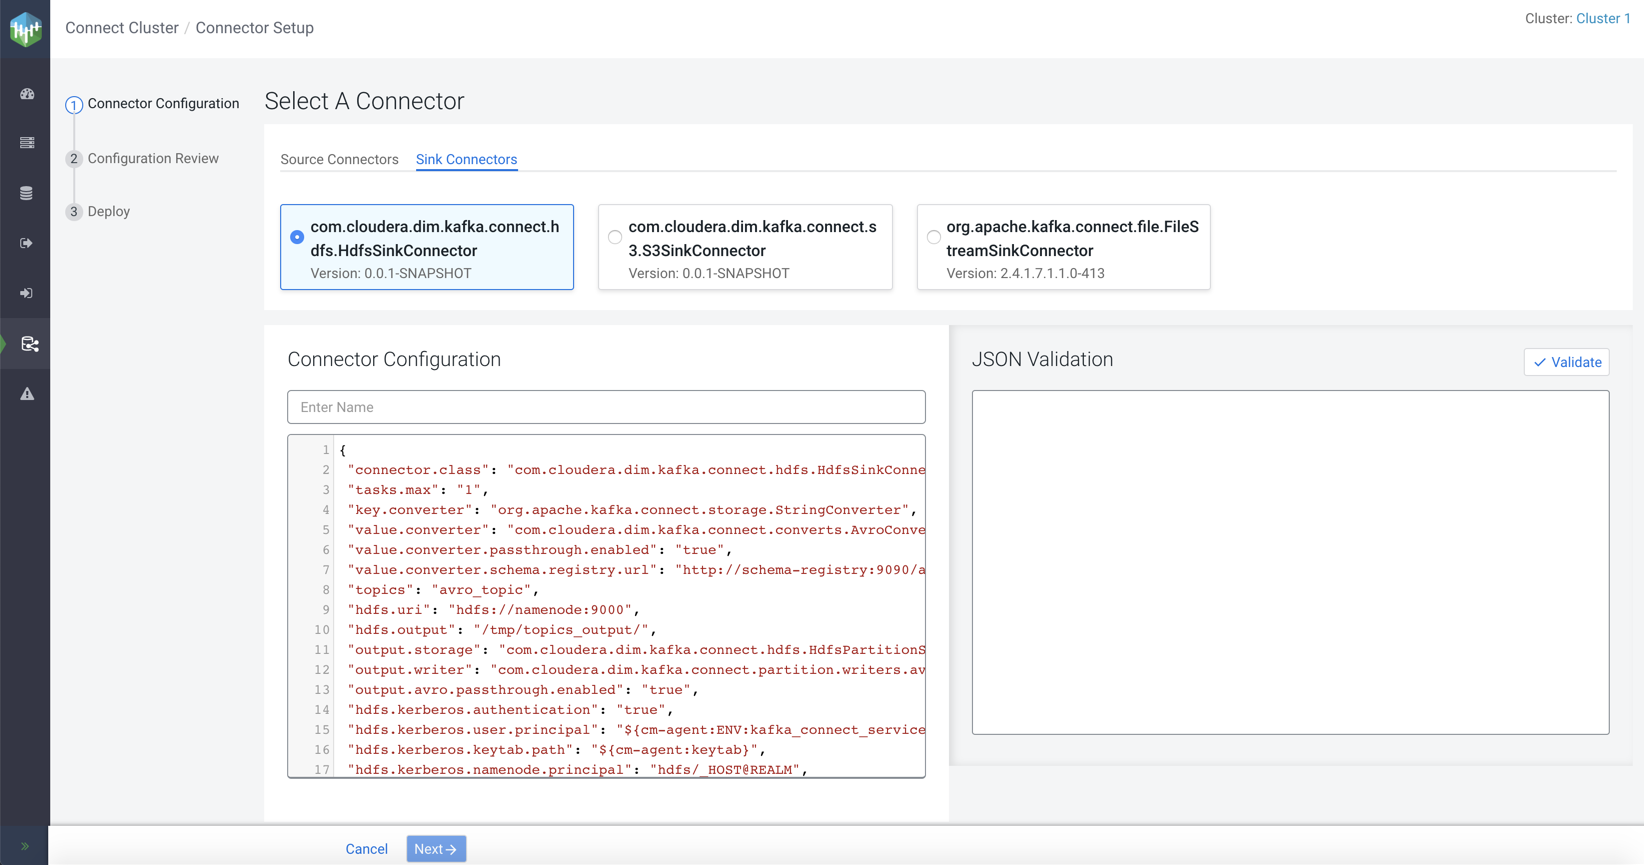Open the consumer groups sidebar icon

click(27, 293)
